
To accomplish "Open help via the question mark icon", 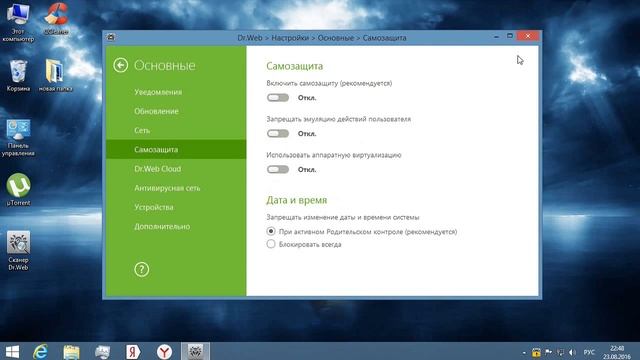I will tap(142, 269).
